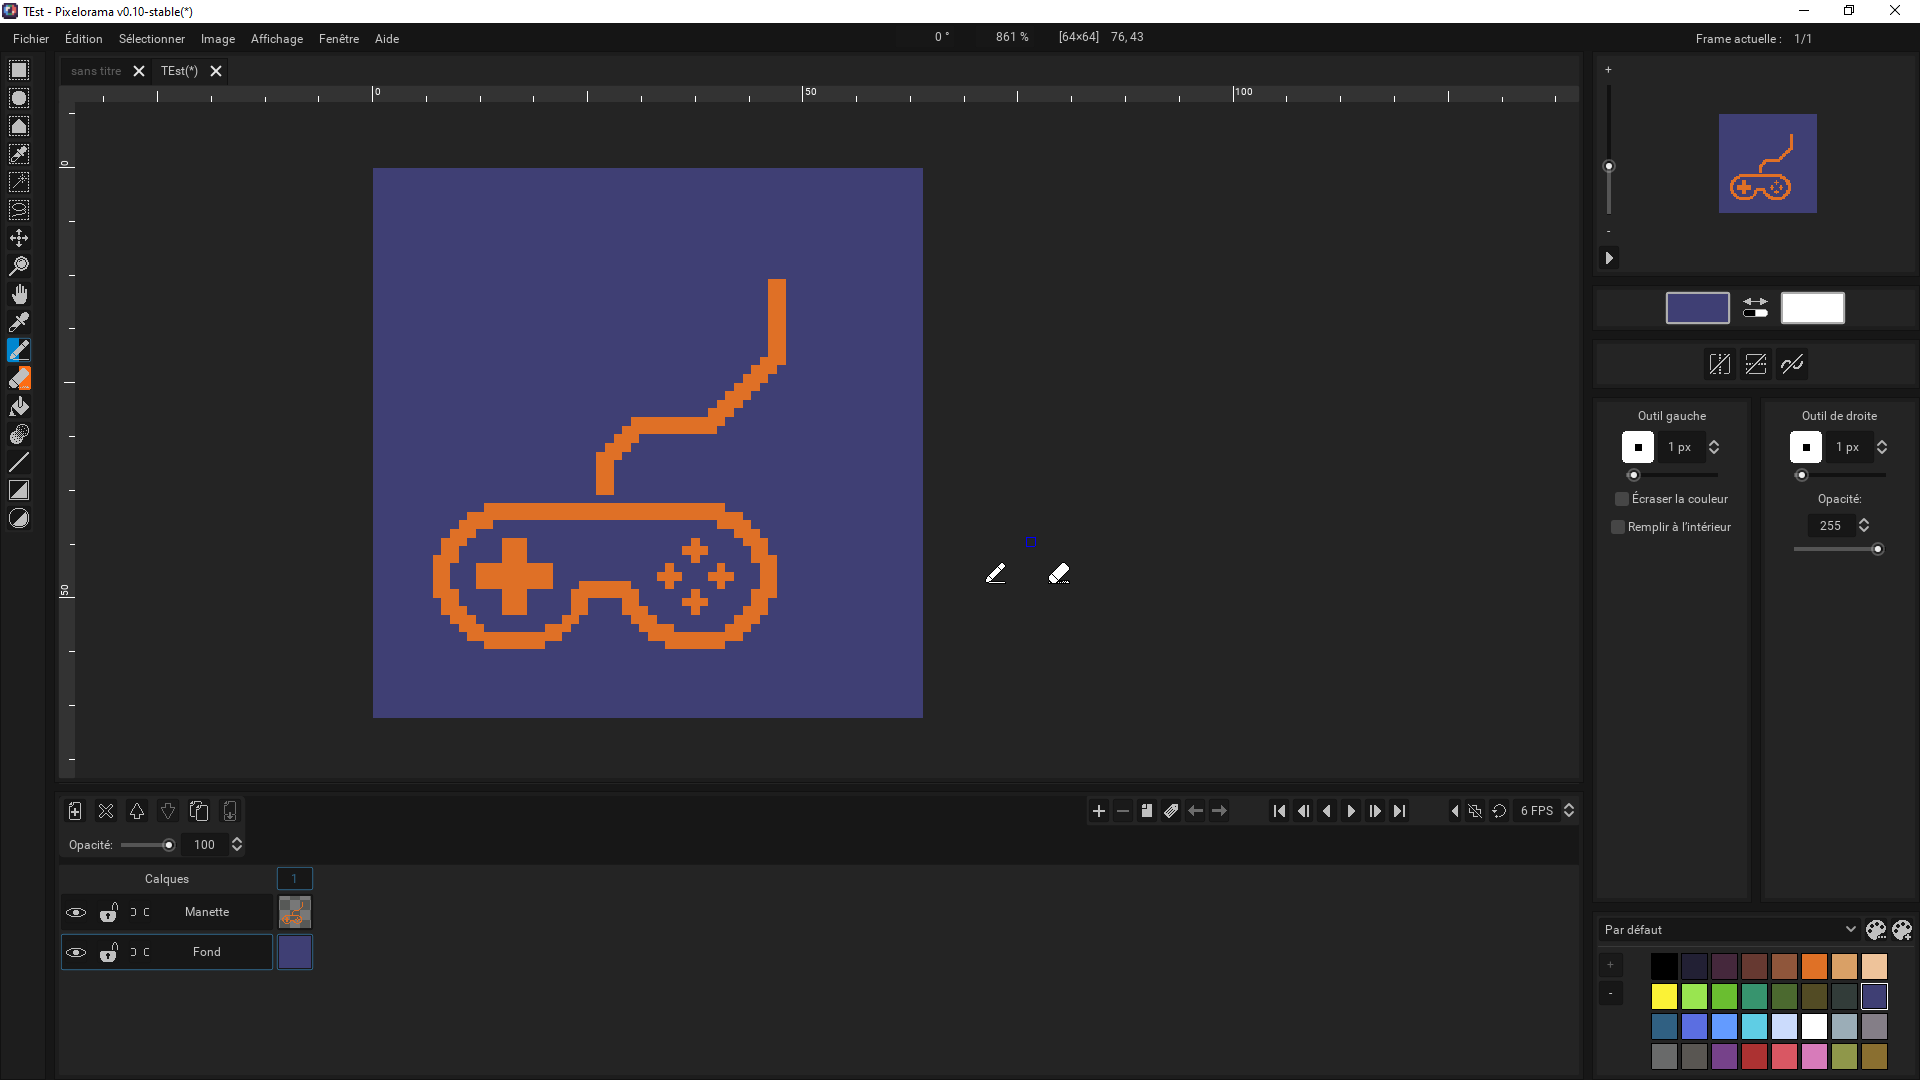The image size is (1920, 1080).
Task: Hide the Manette layer
Action: point(76,912)
